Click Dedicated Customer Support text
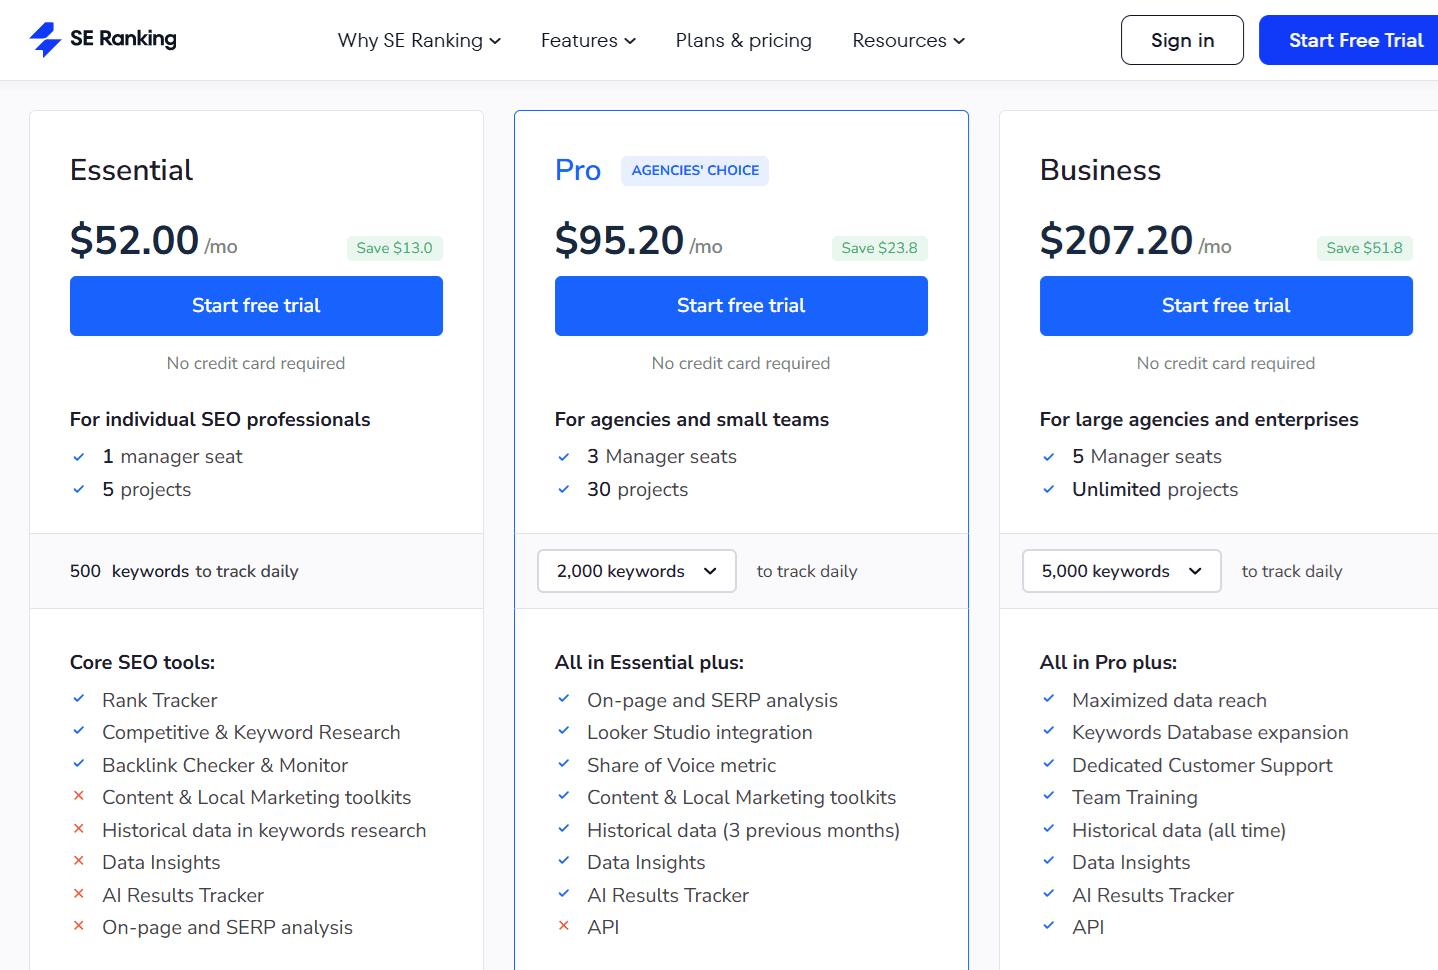Image resolution: width=1438 pixels, height=970 pixels. tap(1202, 765)
